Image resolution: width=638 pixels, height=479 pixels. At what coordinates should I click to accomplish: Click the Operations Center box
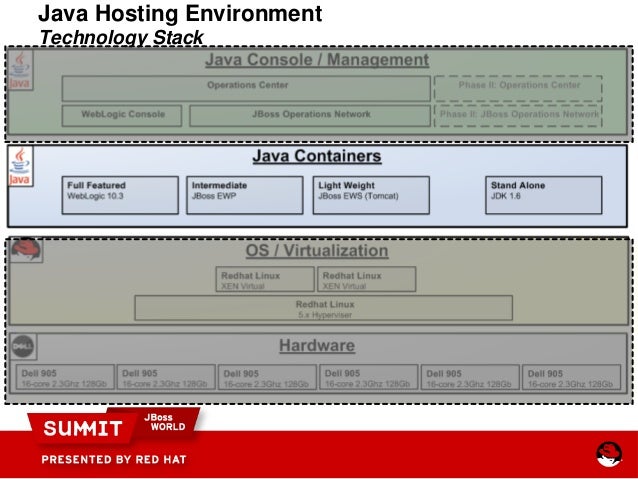click(x=246, y=88)
